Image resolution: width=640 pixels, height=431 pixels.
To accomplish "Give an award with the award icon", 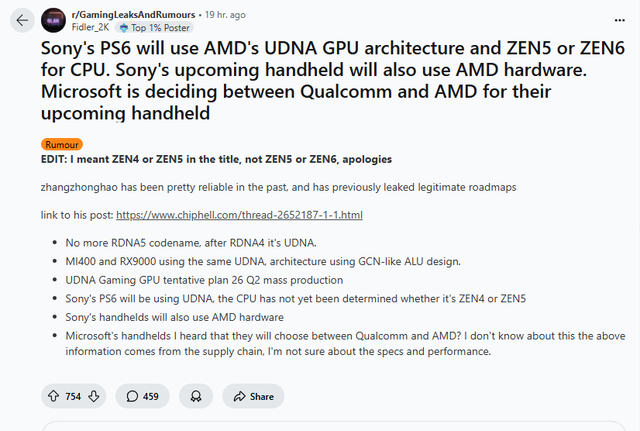I will pyautogui.click(x=196, y=396).
